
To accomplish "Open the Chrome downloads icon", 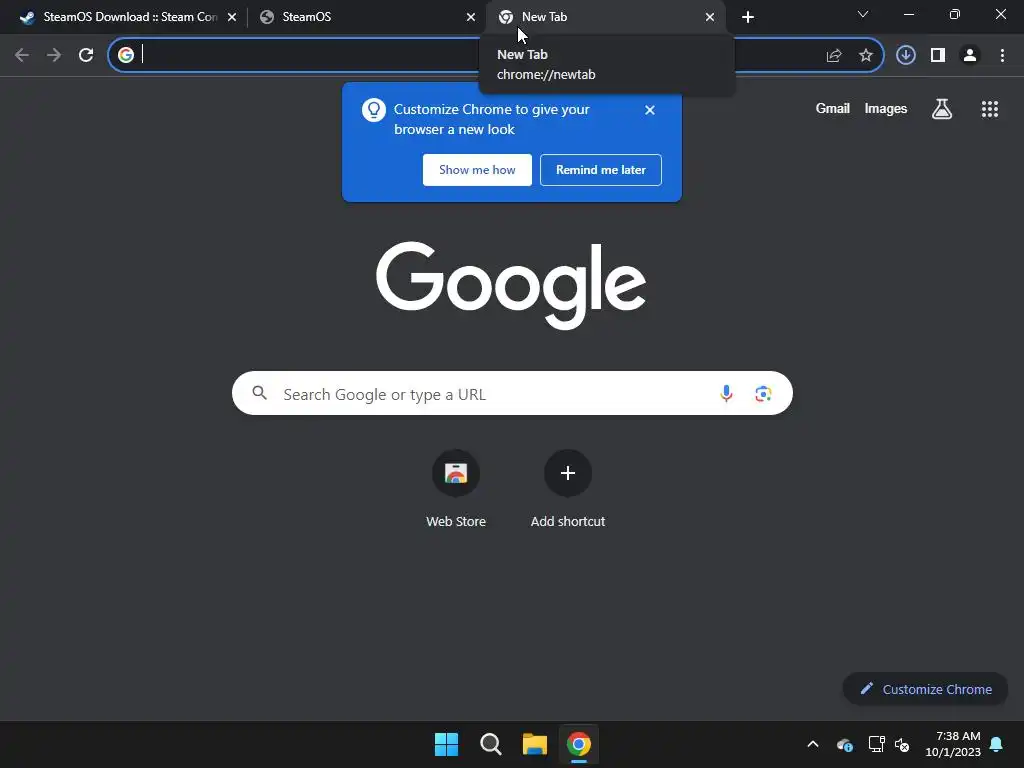I will click(x=906, y=55).
